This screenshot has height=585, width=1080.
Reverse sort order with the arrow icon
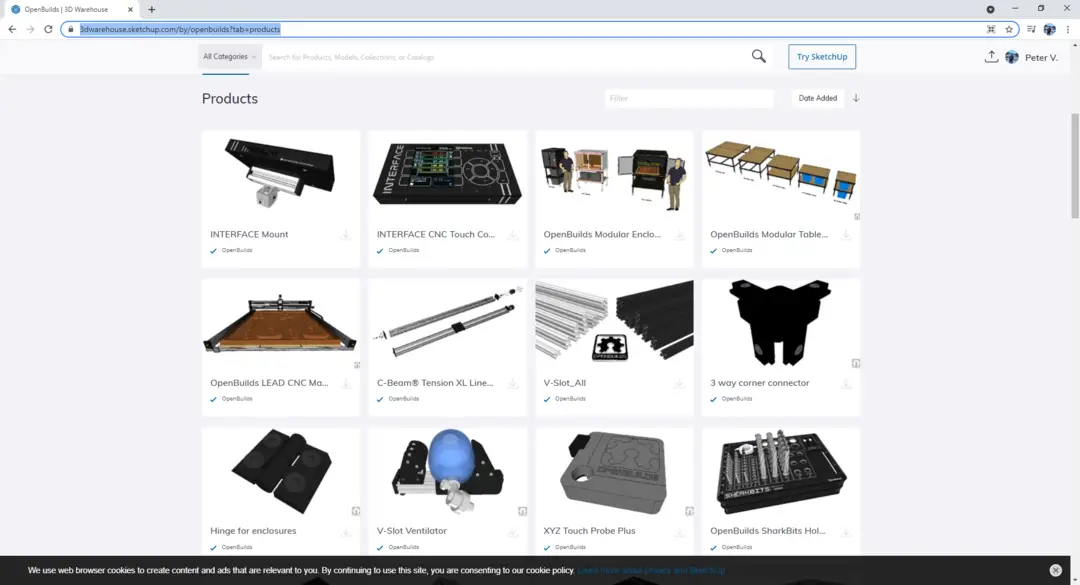point(856,98)
